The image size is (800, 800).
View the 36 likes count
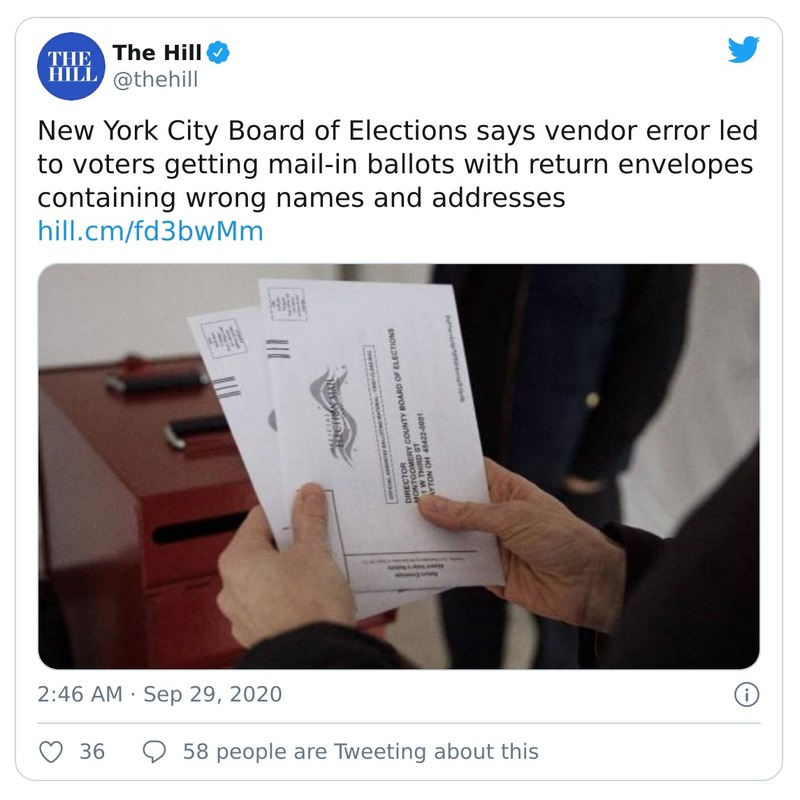[x=92, y=752]
